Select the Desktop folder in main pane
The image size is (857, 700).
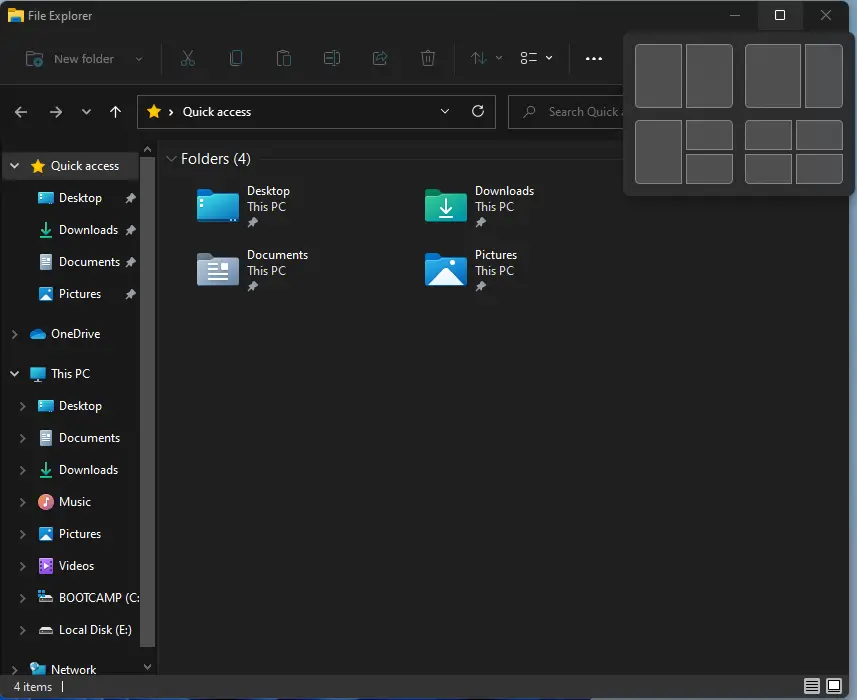(243, 206)
